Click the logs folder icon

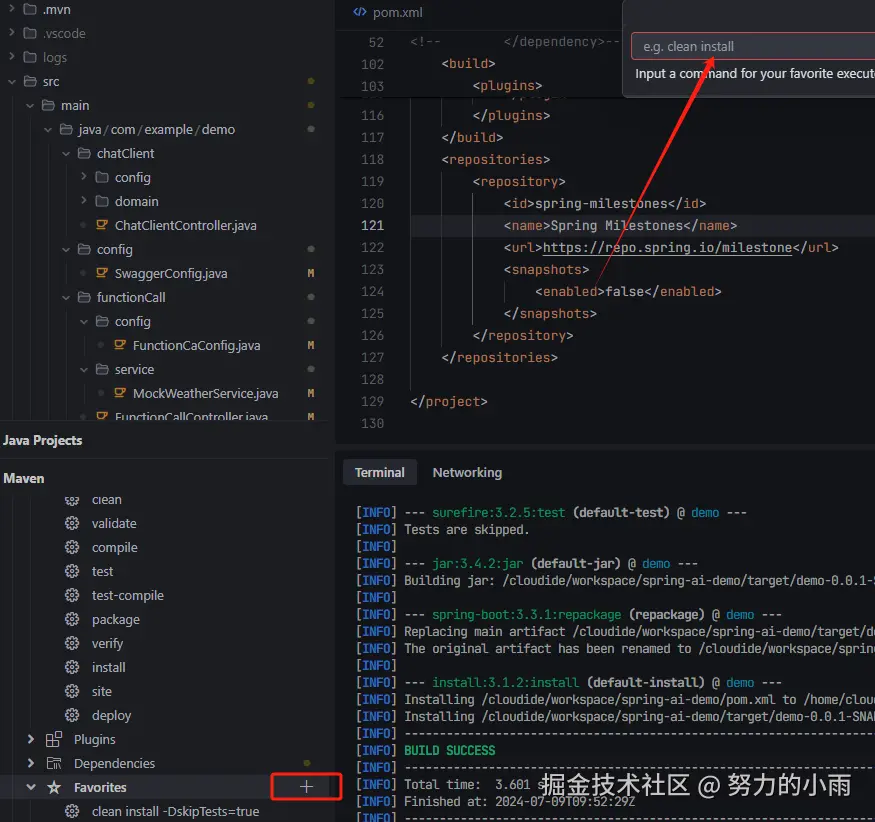point(30,57)
